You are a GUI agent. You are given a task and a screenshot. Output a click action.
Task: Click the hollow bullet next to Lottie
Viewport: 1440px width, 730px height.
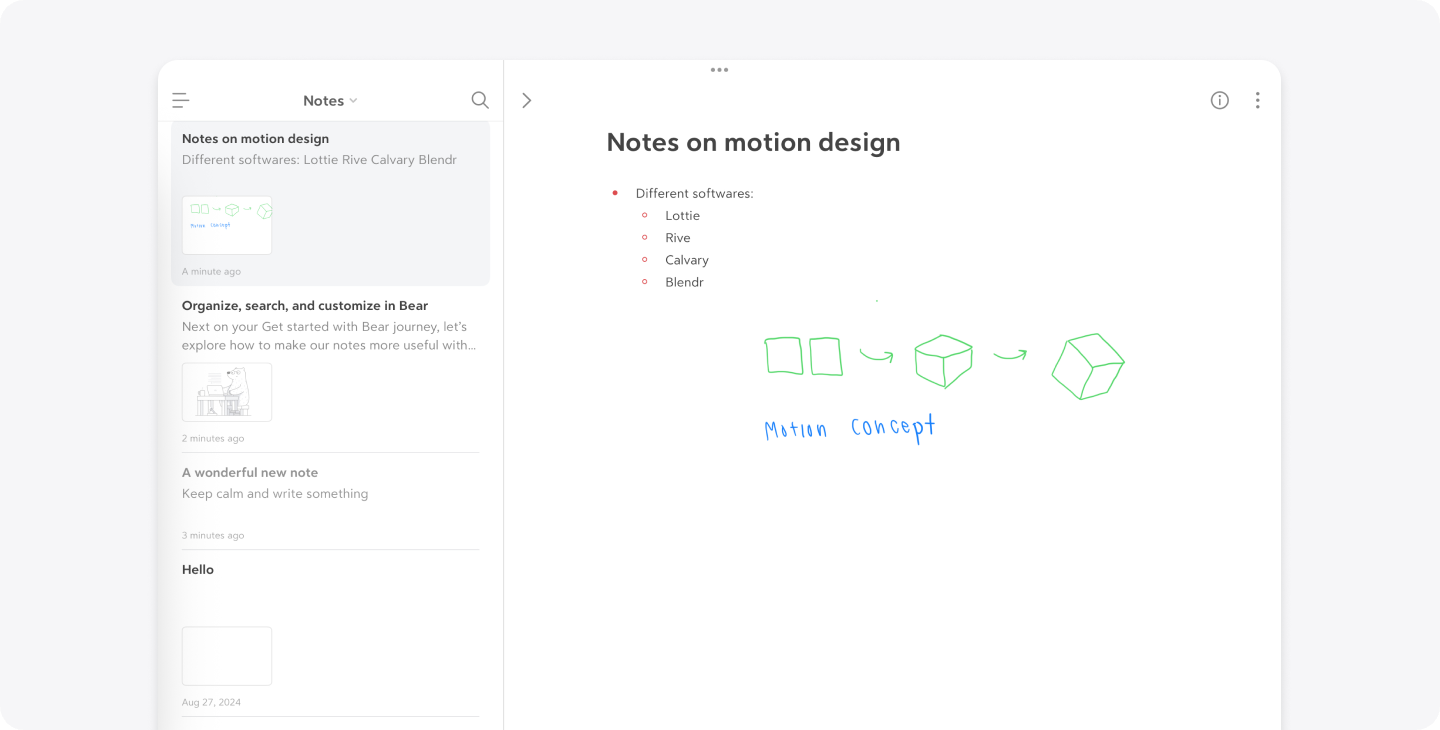643,215
